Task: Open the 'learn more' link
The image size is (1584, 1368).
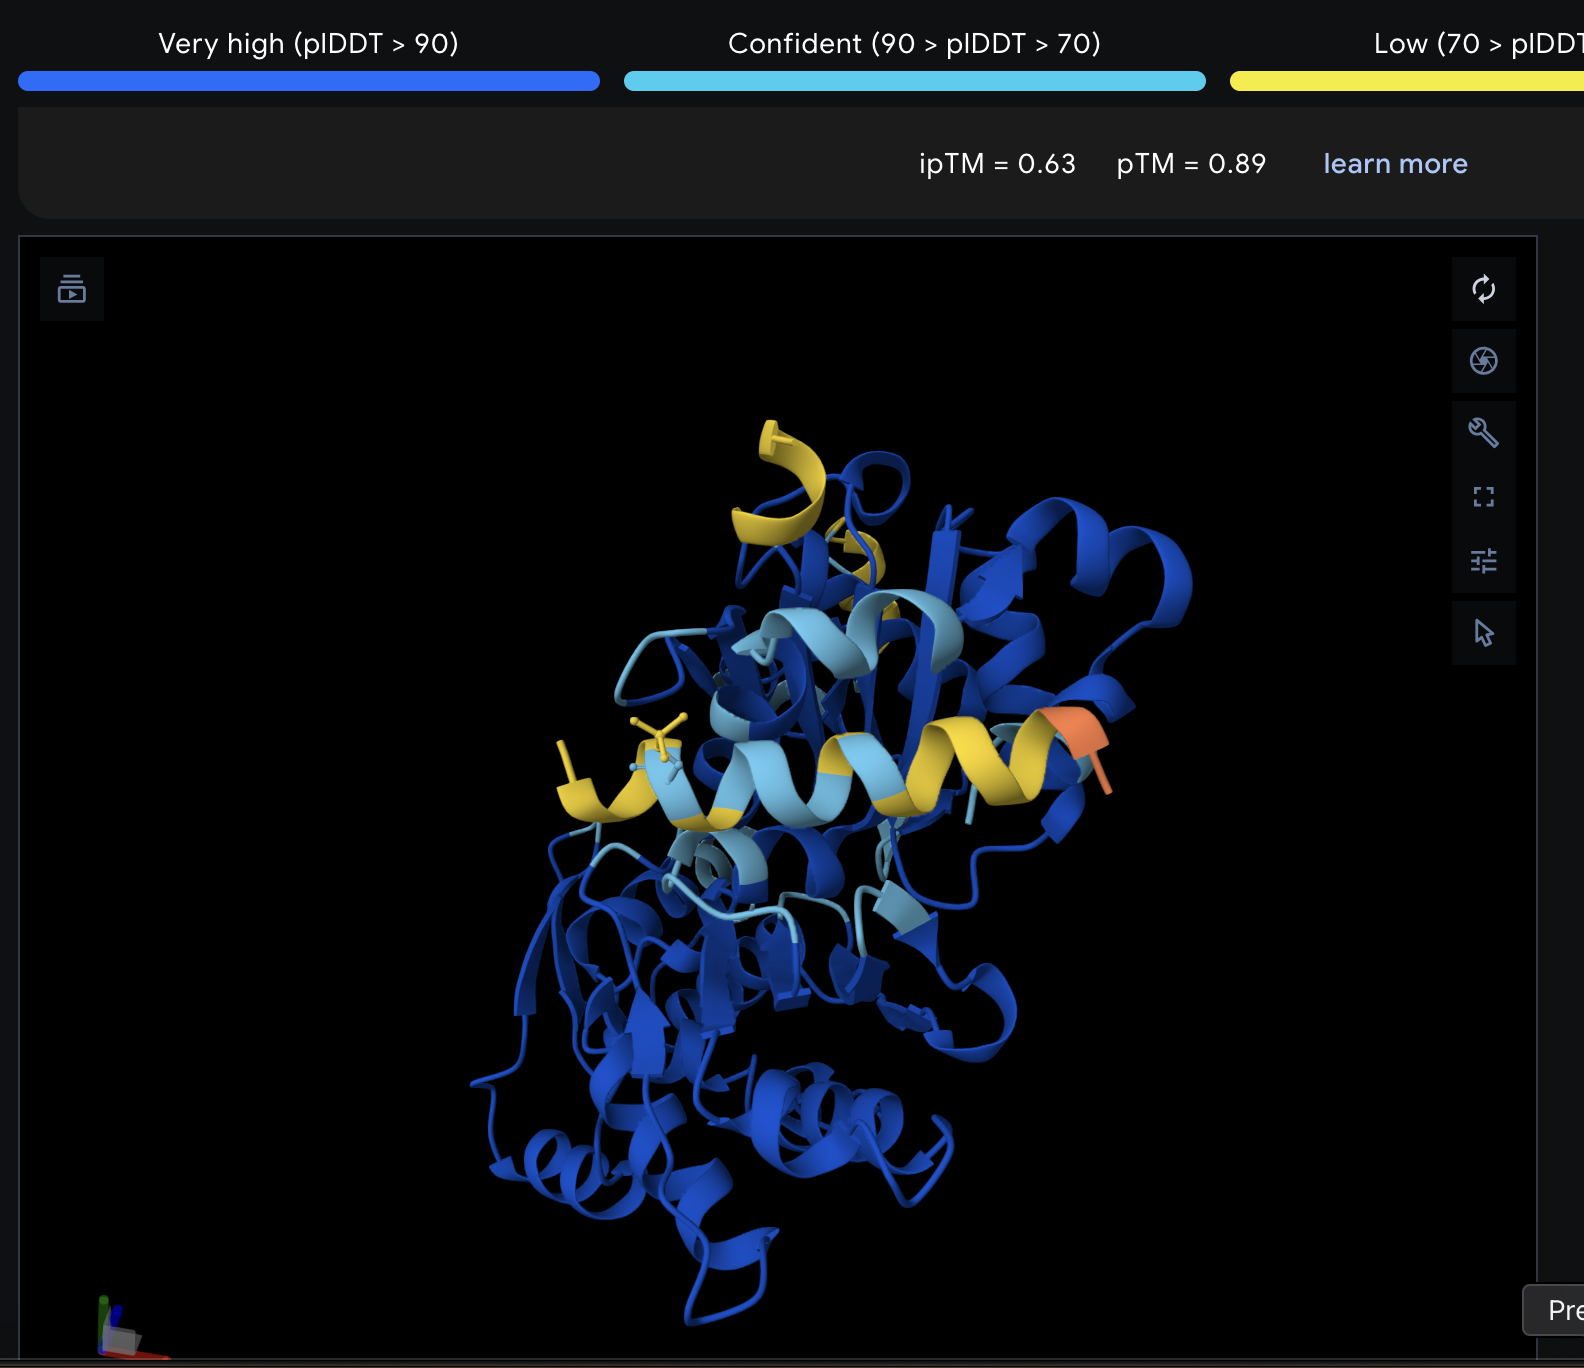Action: click(1395, 164)
